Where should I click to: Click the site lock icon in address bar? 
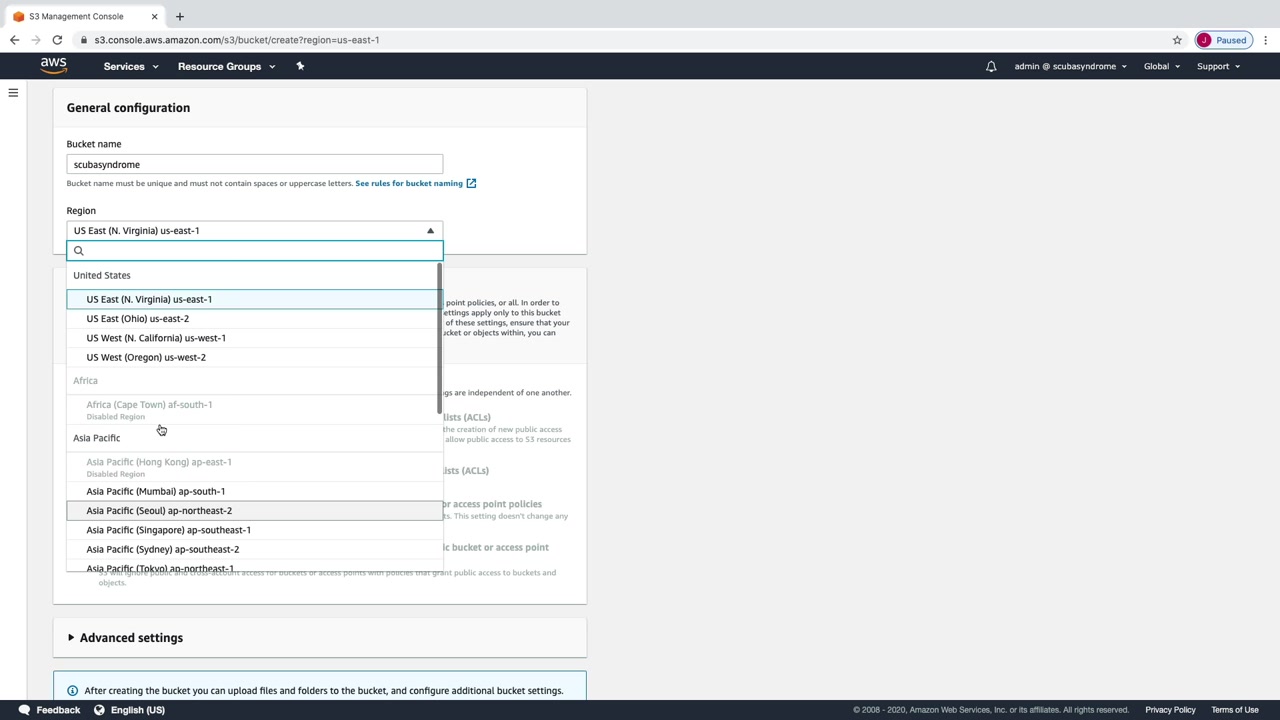tap(84, 40)
